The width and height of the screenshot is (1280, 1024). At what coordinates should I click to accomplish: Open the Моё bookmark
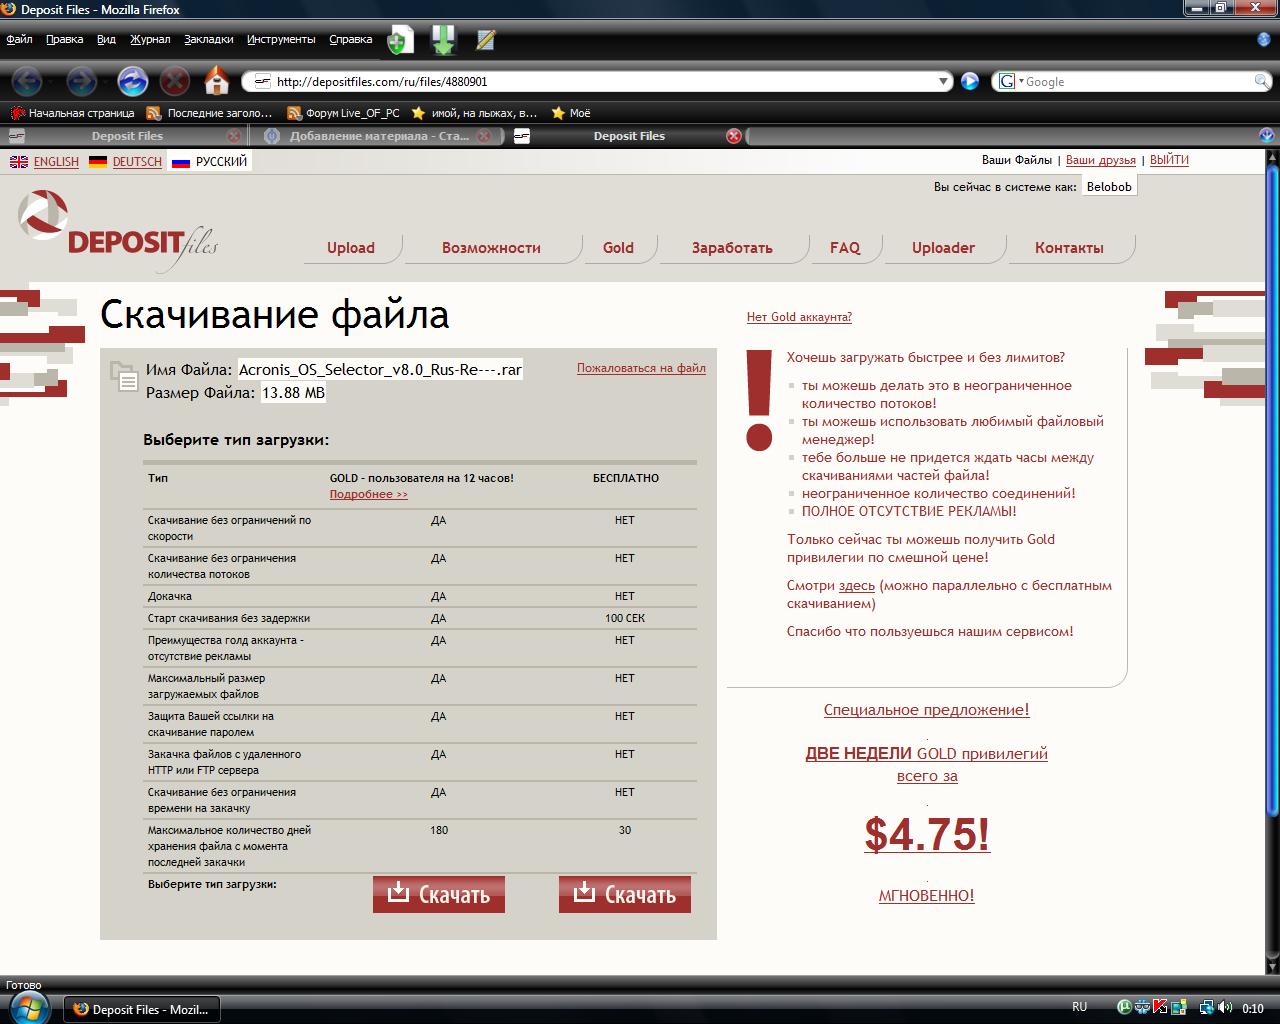point(571,113)
